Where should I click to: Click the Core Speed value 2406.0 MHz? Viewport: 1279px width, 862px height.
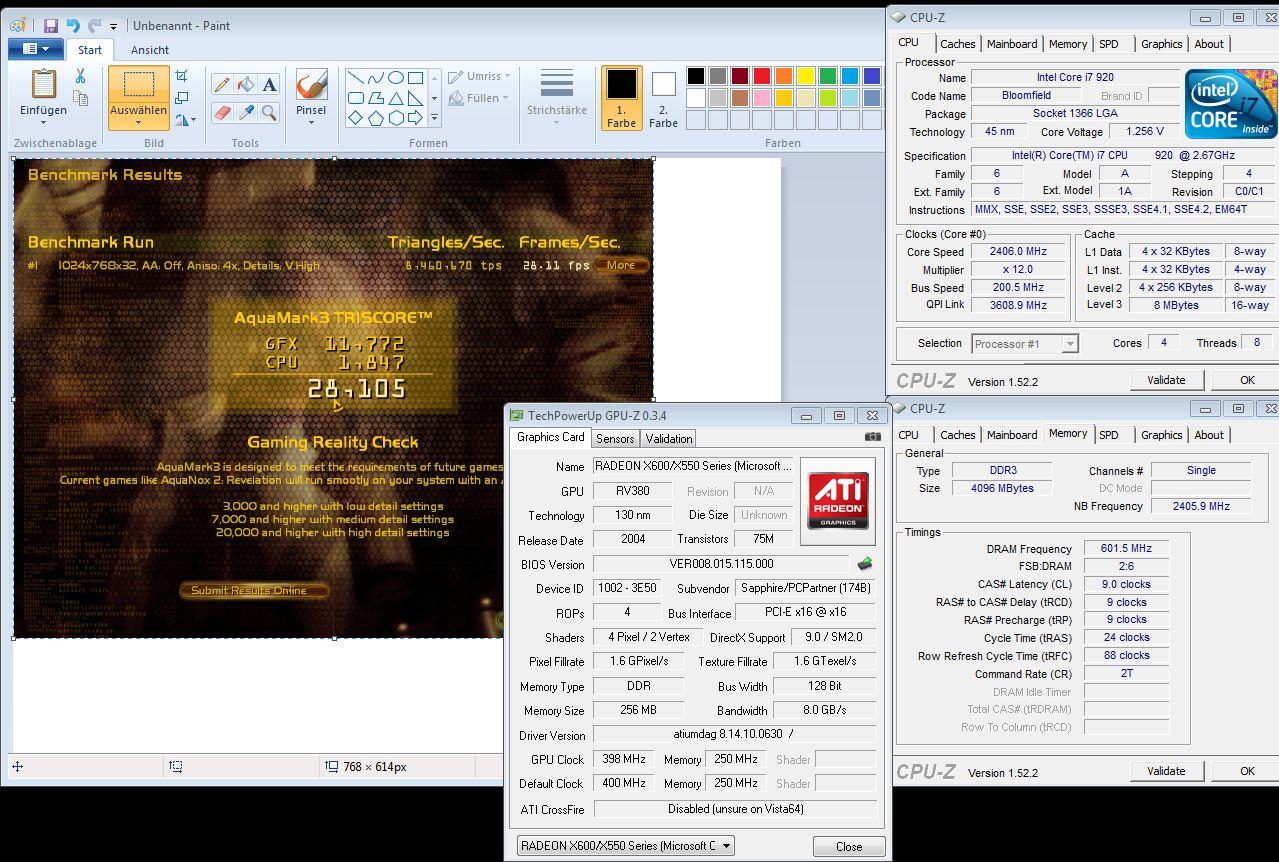1019,252
